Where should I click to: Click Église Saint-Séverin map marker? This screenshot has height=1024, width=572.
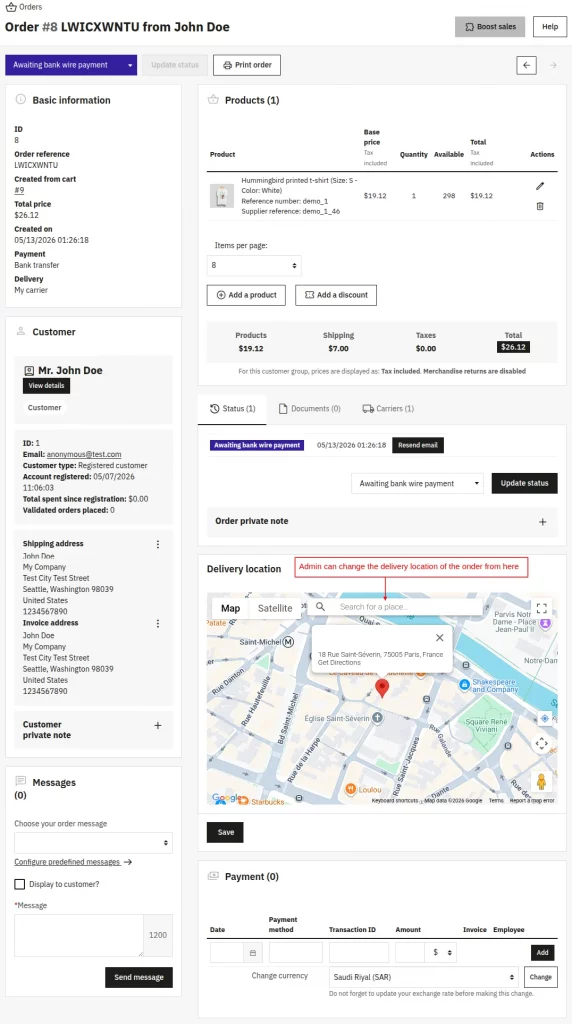click(x=377, y=718)
